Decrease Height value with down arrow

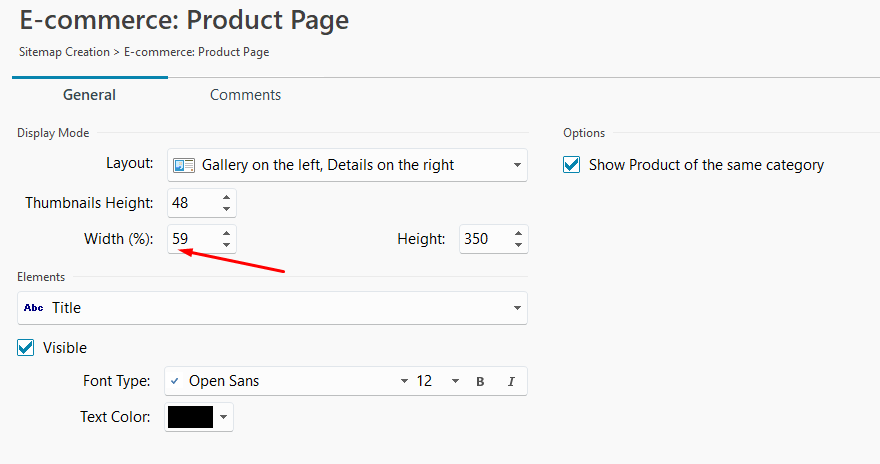pos(518,245)
